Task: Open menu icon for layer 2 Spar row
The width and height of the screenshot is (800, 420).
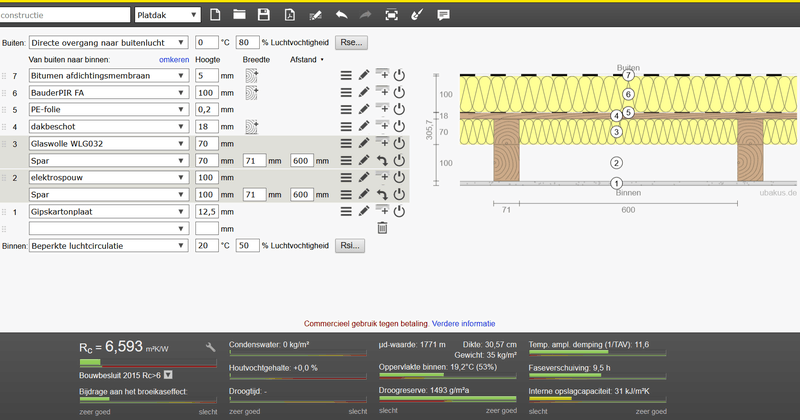Action: click(x=346, y=194)
